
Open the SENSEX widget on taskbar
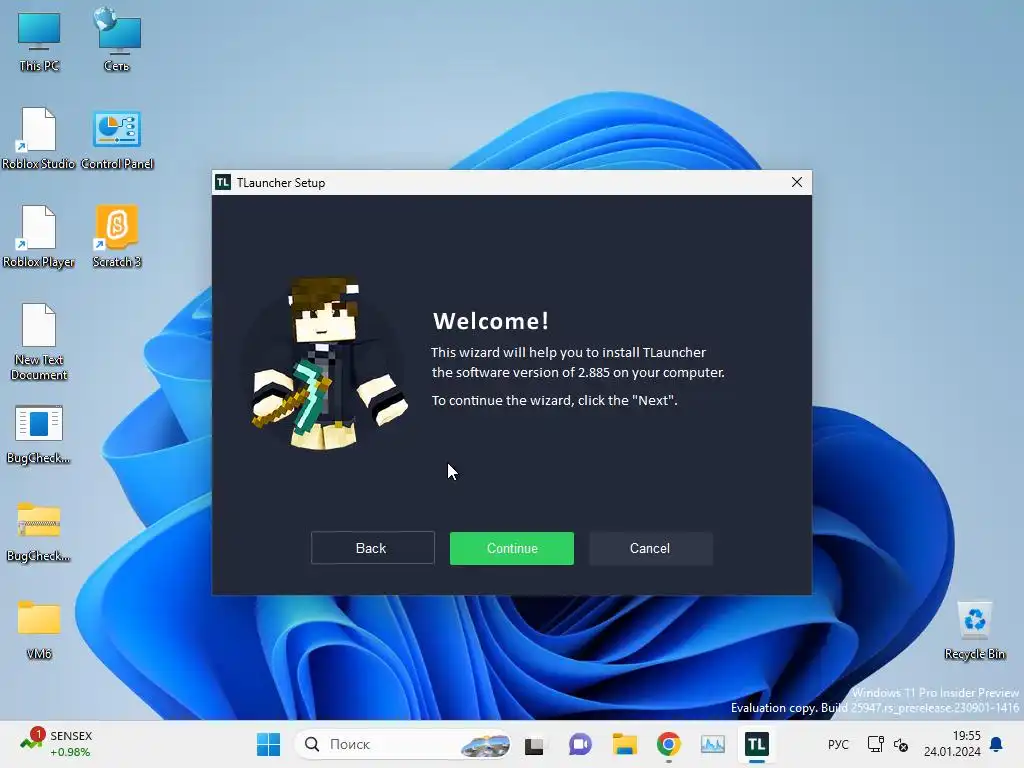56,744
